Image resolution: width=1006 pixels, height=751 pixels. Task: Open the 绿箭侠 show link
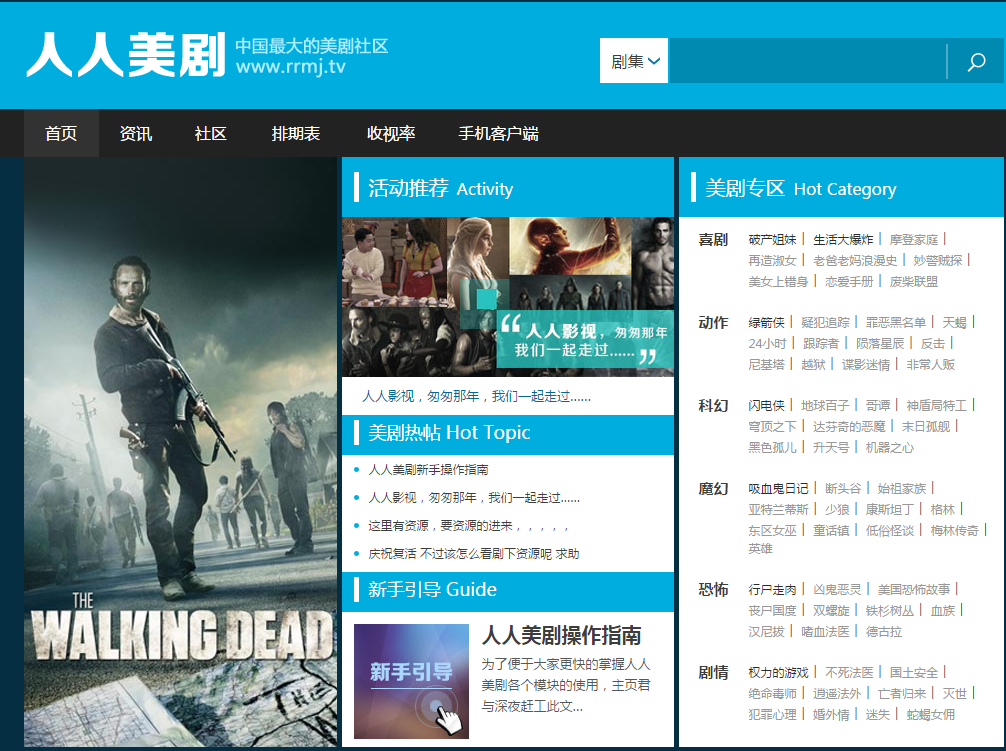click(x=767, y=323)
